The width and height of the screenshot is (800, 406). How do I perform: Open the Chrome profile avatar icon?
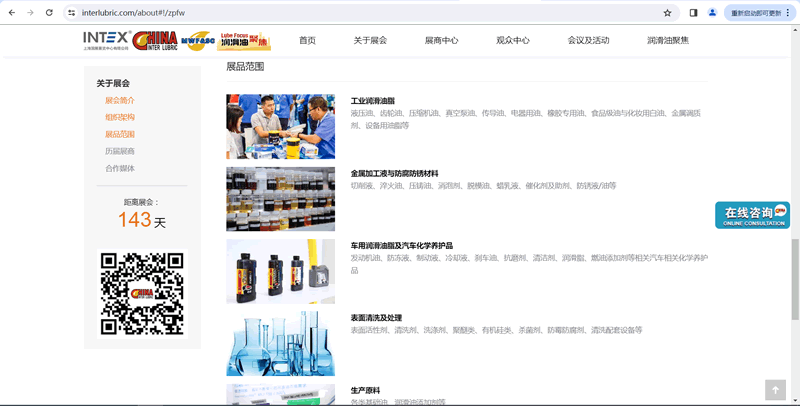click(x=712, y=13)
